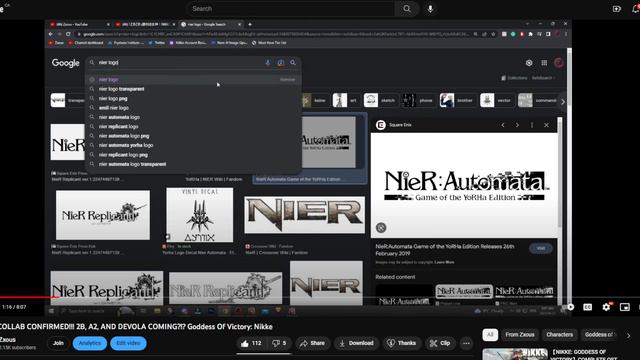
Task: Click the Download button
Action: point(357,343)
